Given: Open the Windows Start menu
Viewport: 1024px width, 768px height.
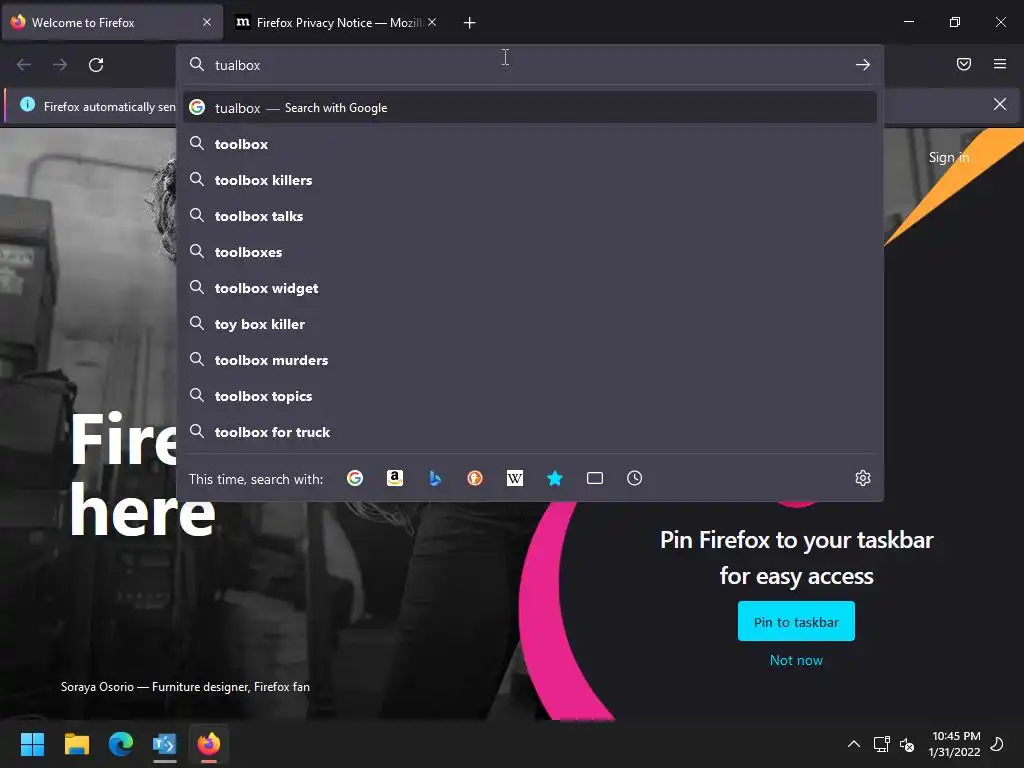Looking at the screenshot, I should click(32, 744).
